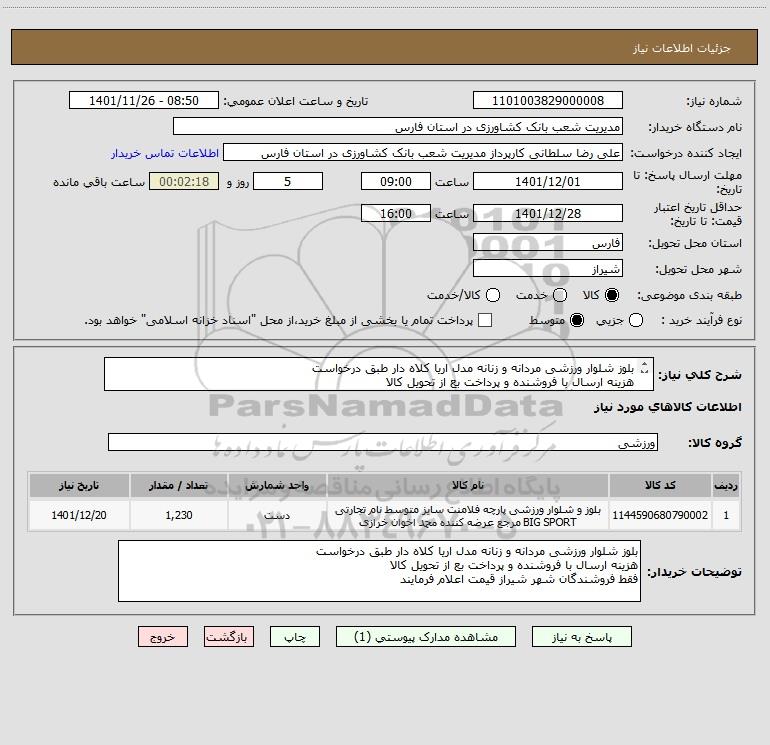Click the پاسخ به نیاز button
This screenshot has width=770, height=745.
[x=582, y=637]
